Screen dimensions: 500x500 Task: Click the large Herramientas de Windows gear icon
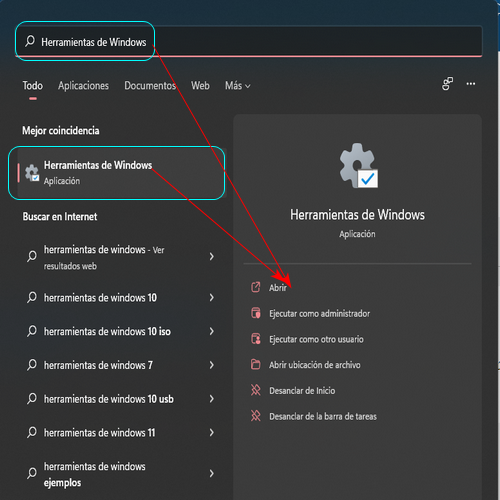359,166
